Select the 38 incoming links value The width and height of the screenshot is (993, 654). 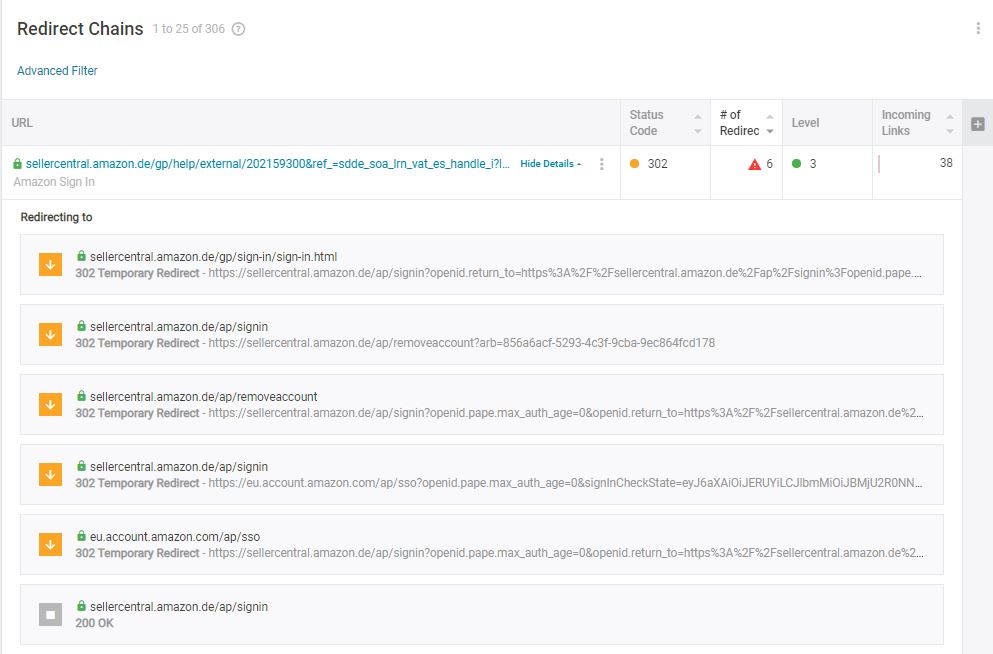point(946,163)
